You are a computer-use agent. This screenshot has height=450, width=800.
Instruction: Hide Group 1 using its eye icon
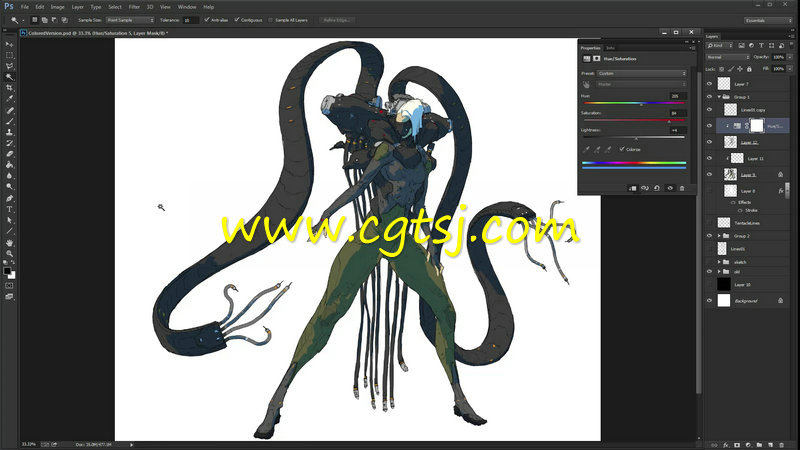coord(709,96)
